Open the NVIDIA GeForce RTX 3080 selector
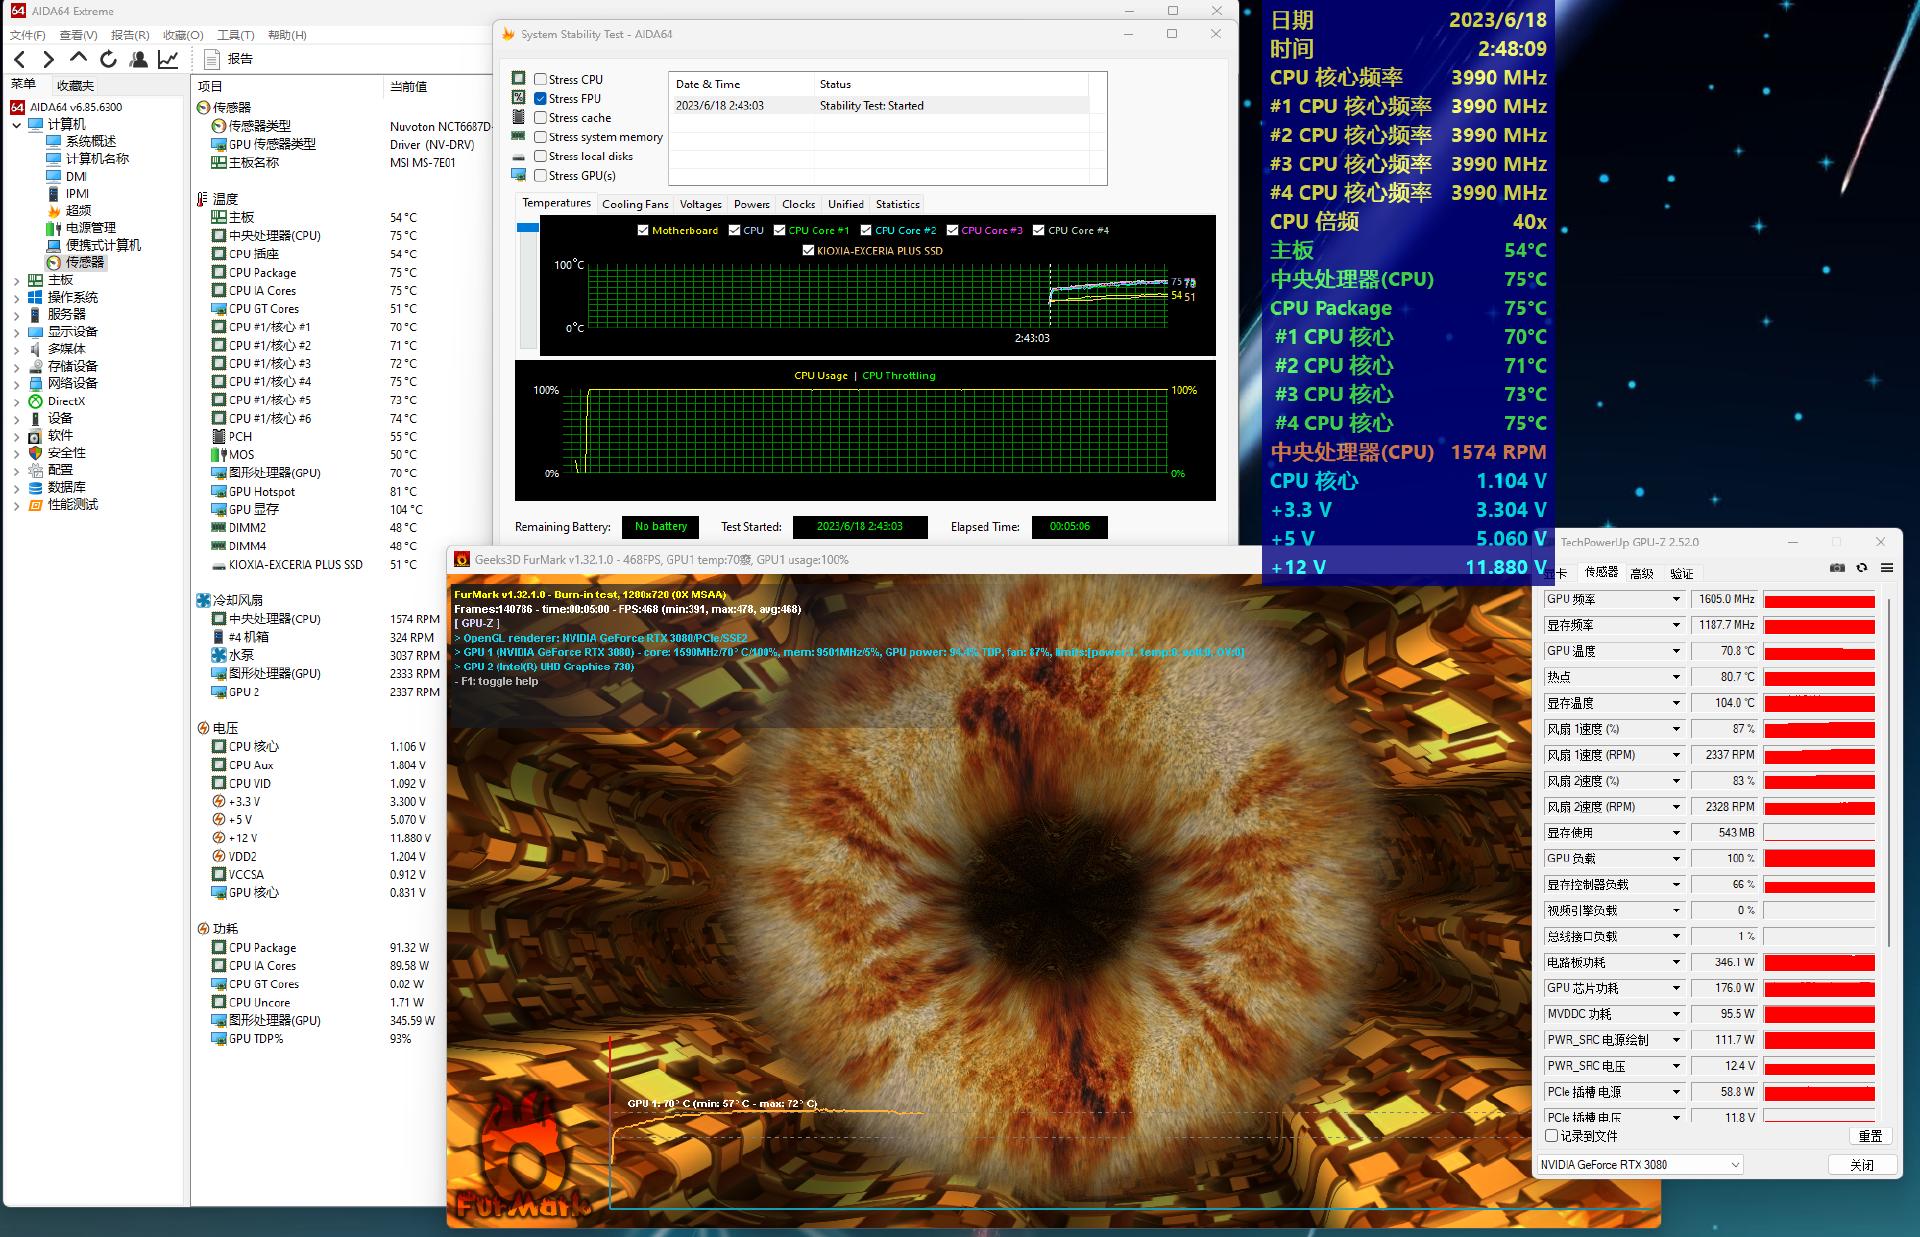The width and height of the screenshot is (1920, 1237). tap(1639, 1165)
